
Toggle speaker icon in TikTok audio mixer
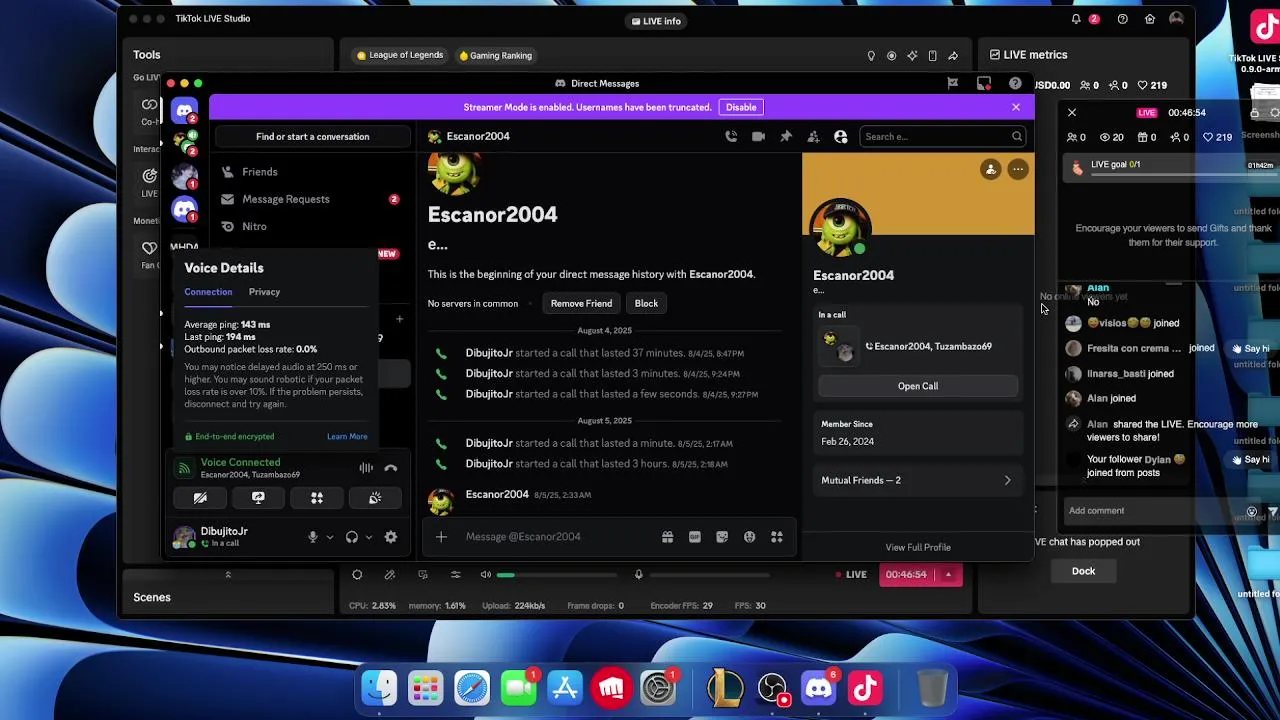pos(486,575)
